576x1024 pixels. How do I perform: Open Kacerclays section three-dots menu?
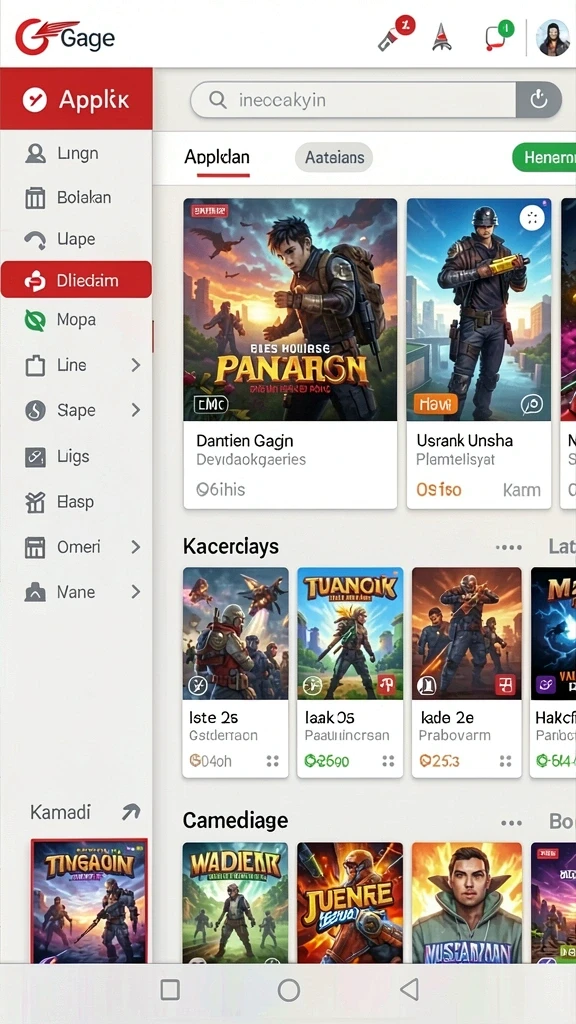tap(509, 547)
